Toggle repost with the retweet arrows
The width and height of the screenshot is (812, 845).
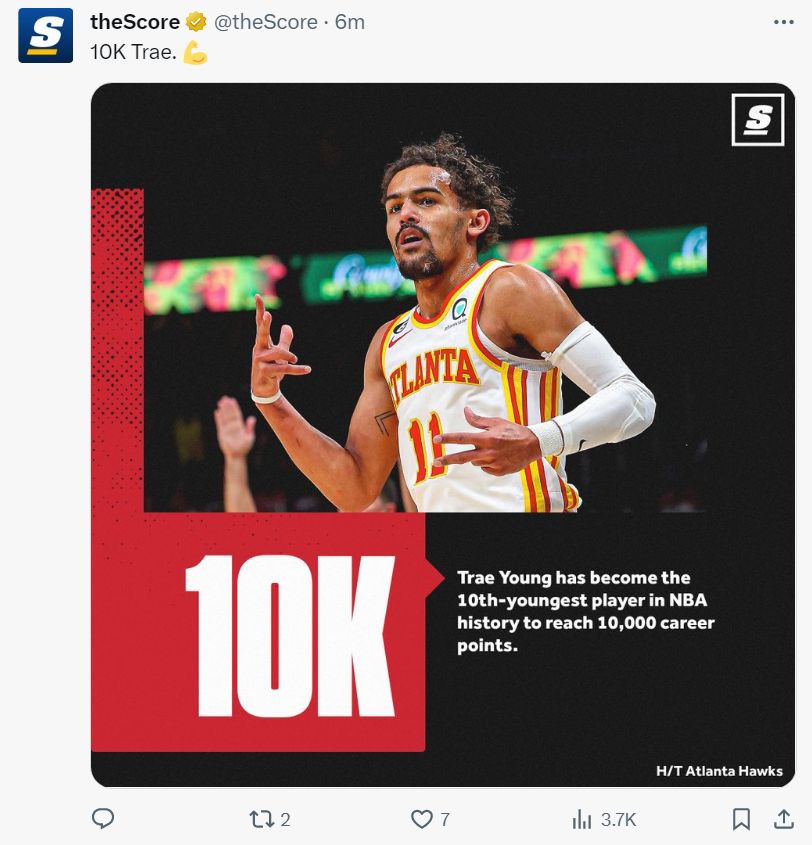click(260, 819)
